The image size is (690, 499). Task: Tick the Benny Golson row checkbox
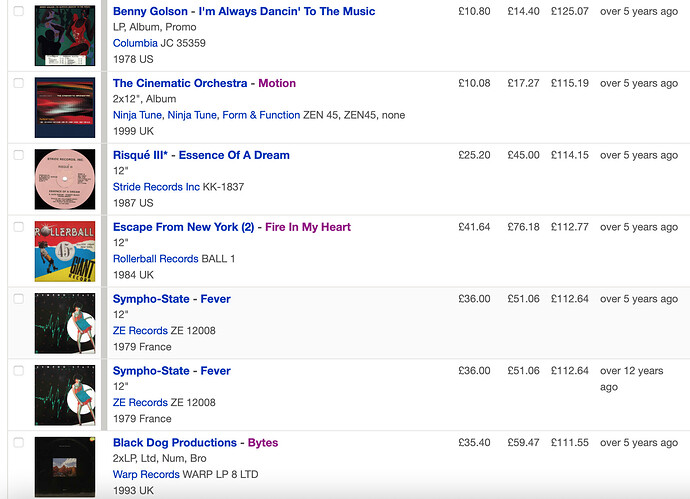click(18, 11)
